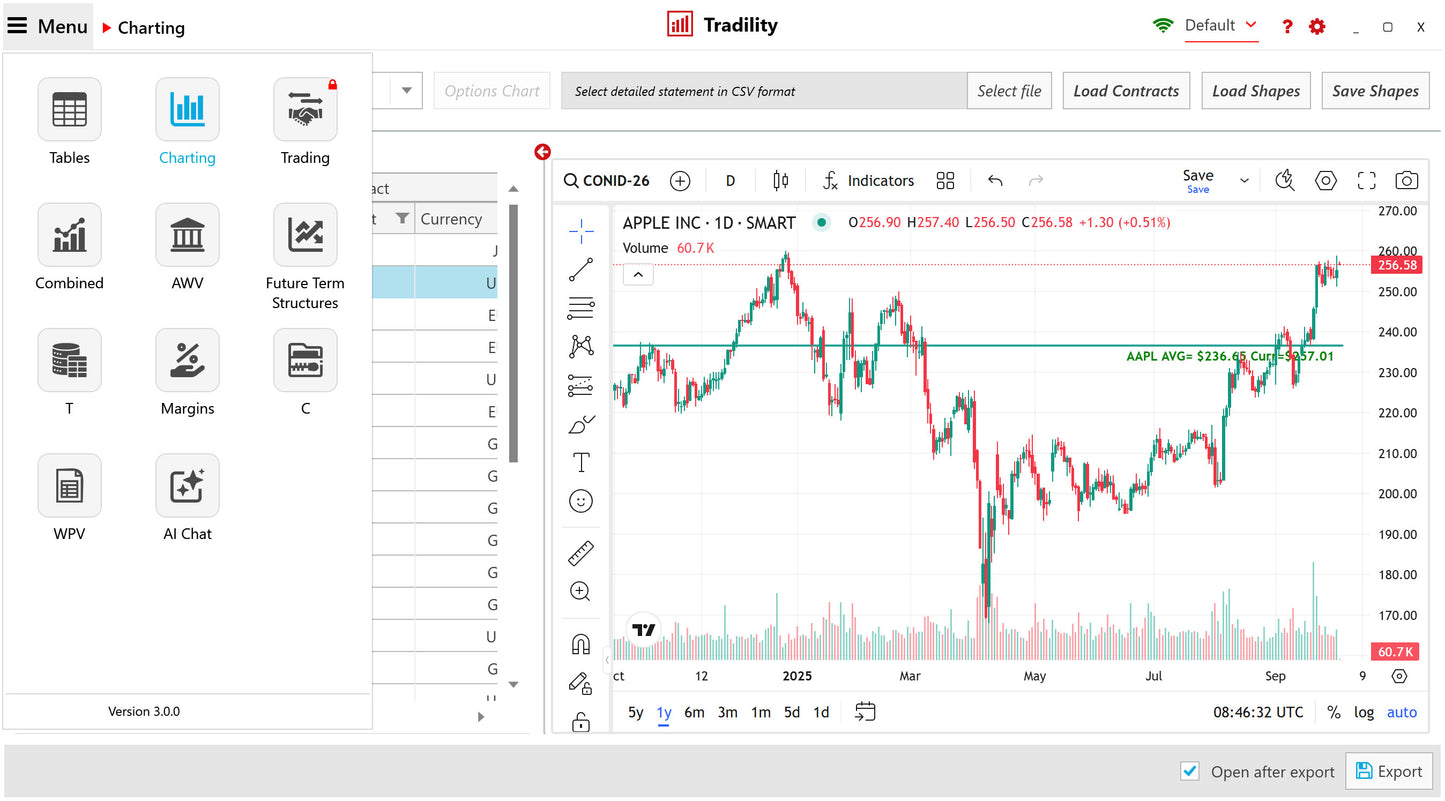Take chart snapshot with camera icon
This screenshot has width=1445, height=801.
[1406, 181]
